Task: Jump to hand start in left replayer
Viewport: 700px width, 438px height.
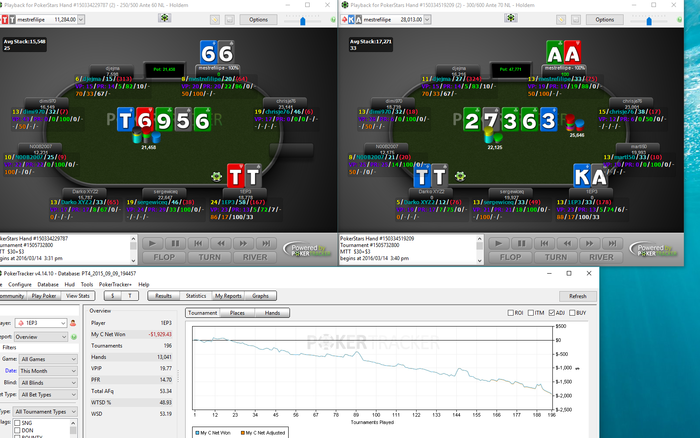Action: point(198,243)
